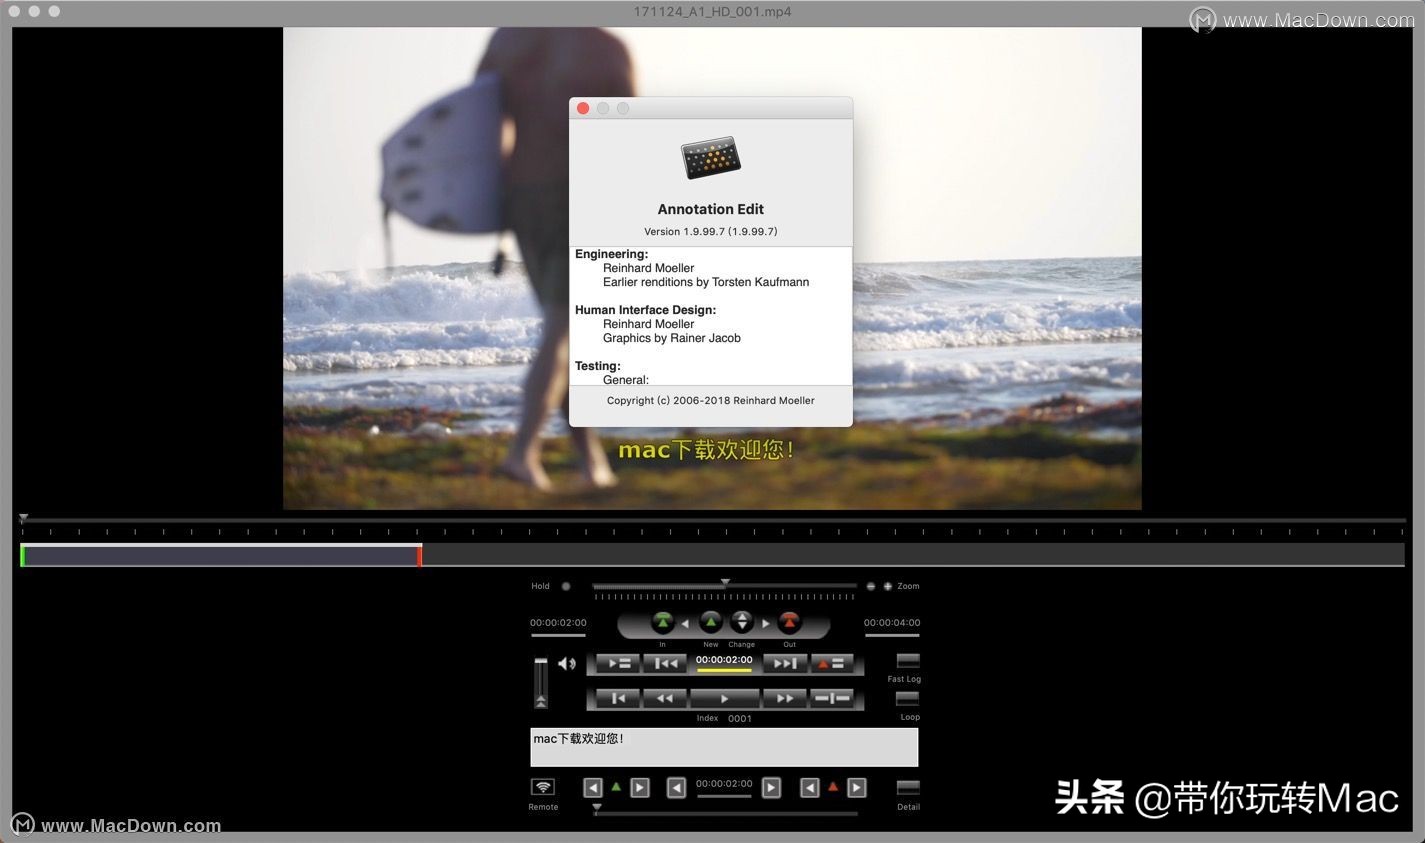Screen dimensions: 1425x843
Task: Zoom out with the minus icon
Action: click(871, 586)
